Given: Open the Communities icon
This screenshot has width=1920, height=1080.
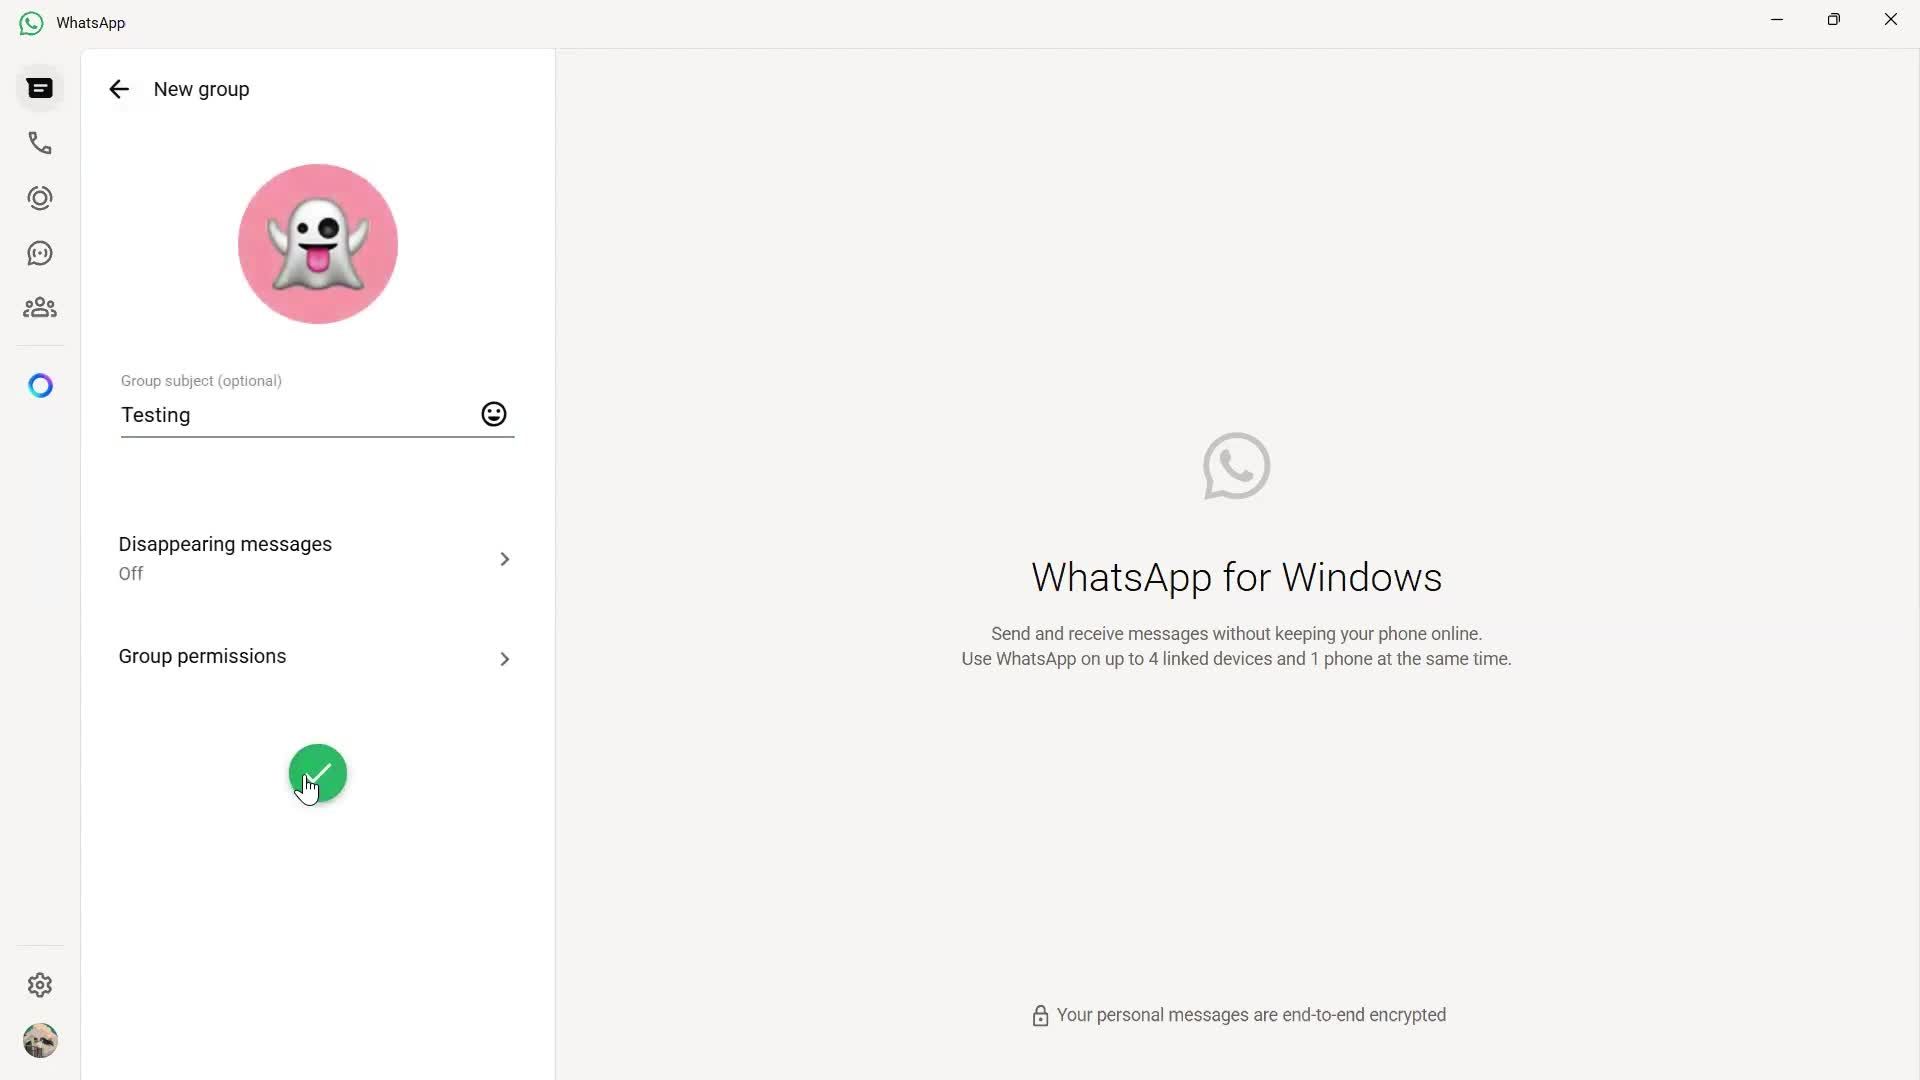Looking at the screenshot, I should click(40, 307).
